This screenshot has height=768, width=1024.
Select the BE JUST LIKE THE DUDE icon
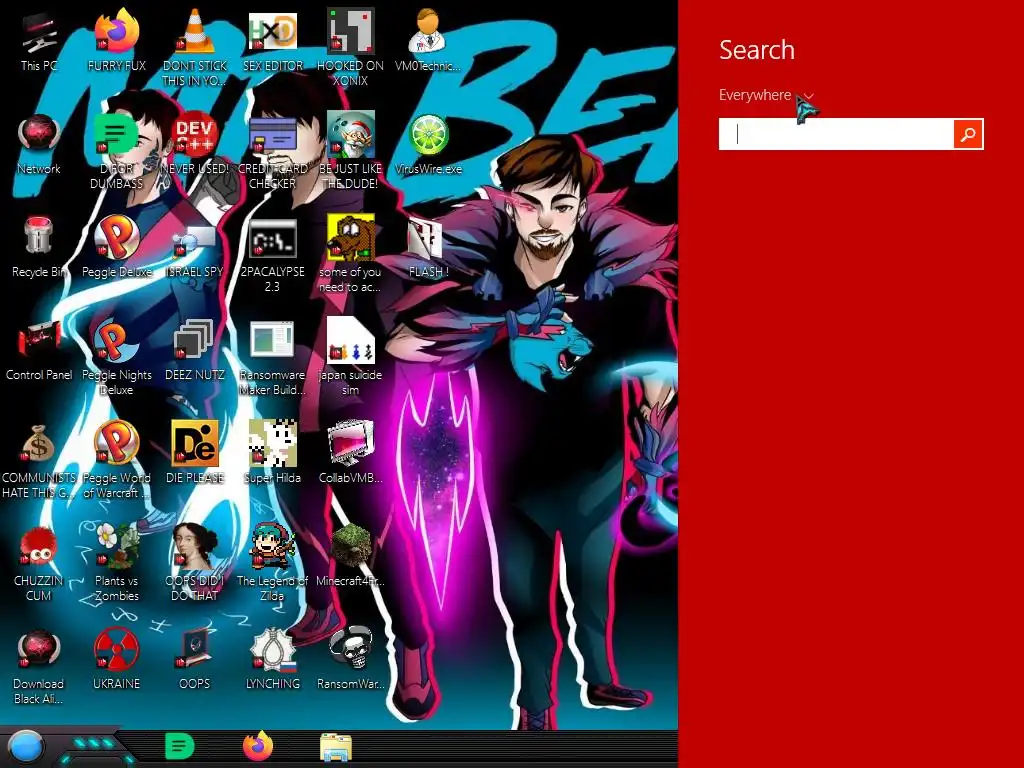coord(351,135)
